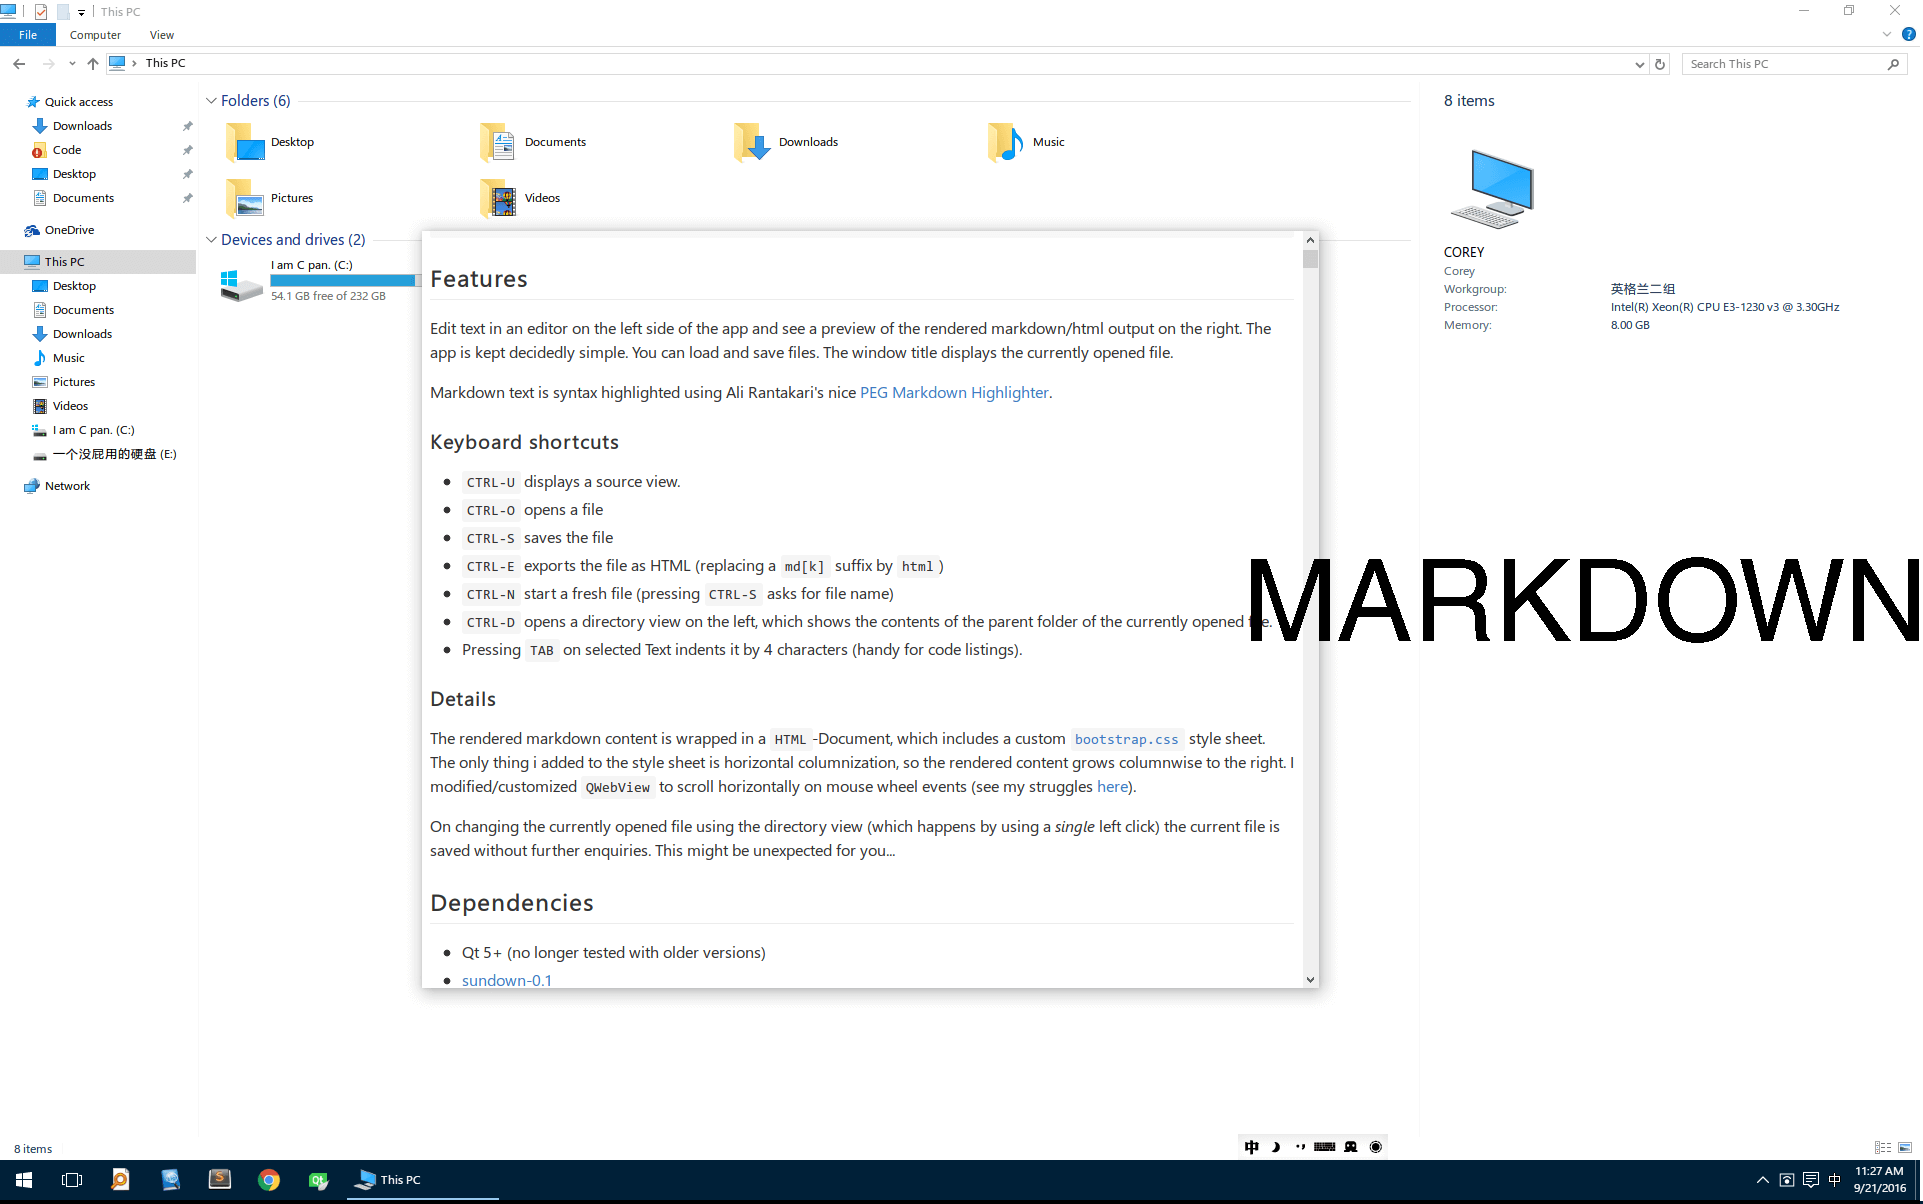Open the File menu
This screenshot has height=1204, width=1923.
click(28, 35)
